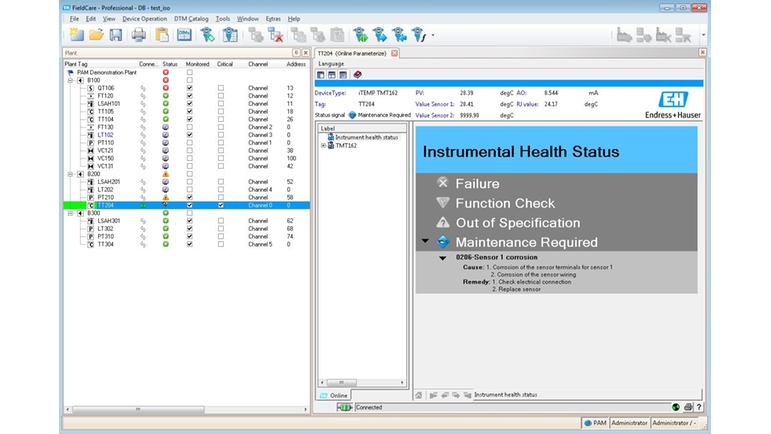Click printer icon in DTM status bar
This screenshot has width=771, height=434.
pyautogui.click(x=688, y=407)
